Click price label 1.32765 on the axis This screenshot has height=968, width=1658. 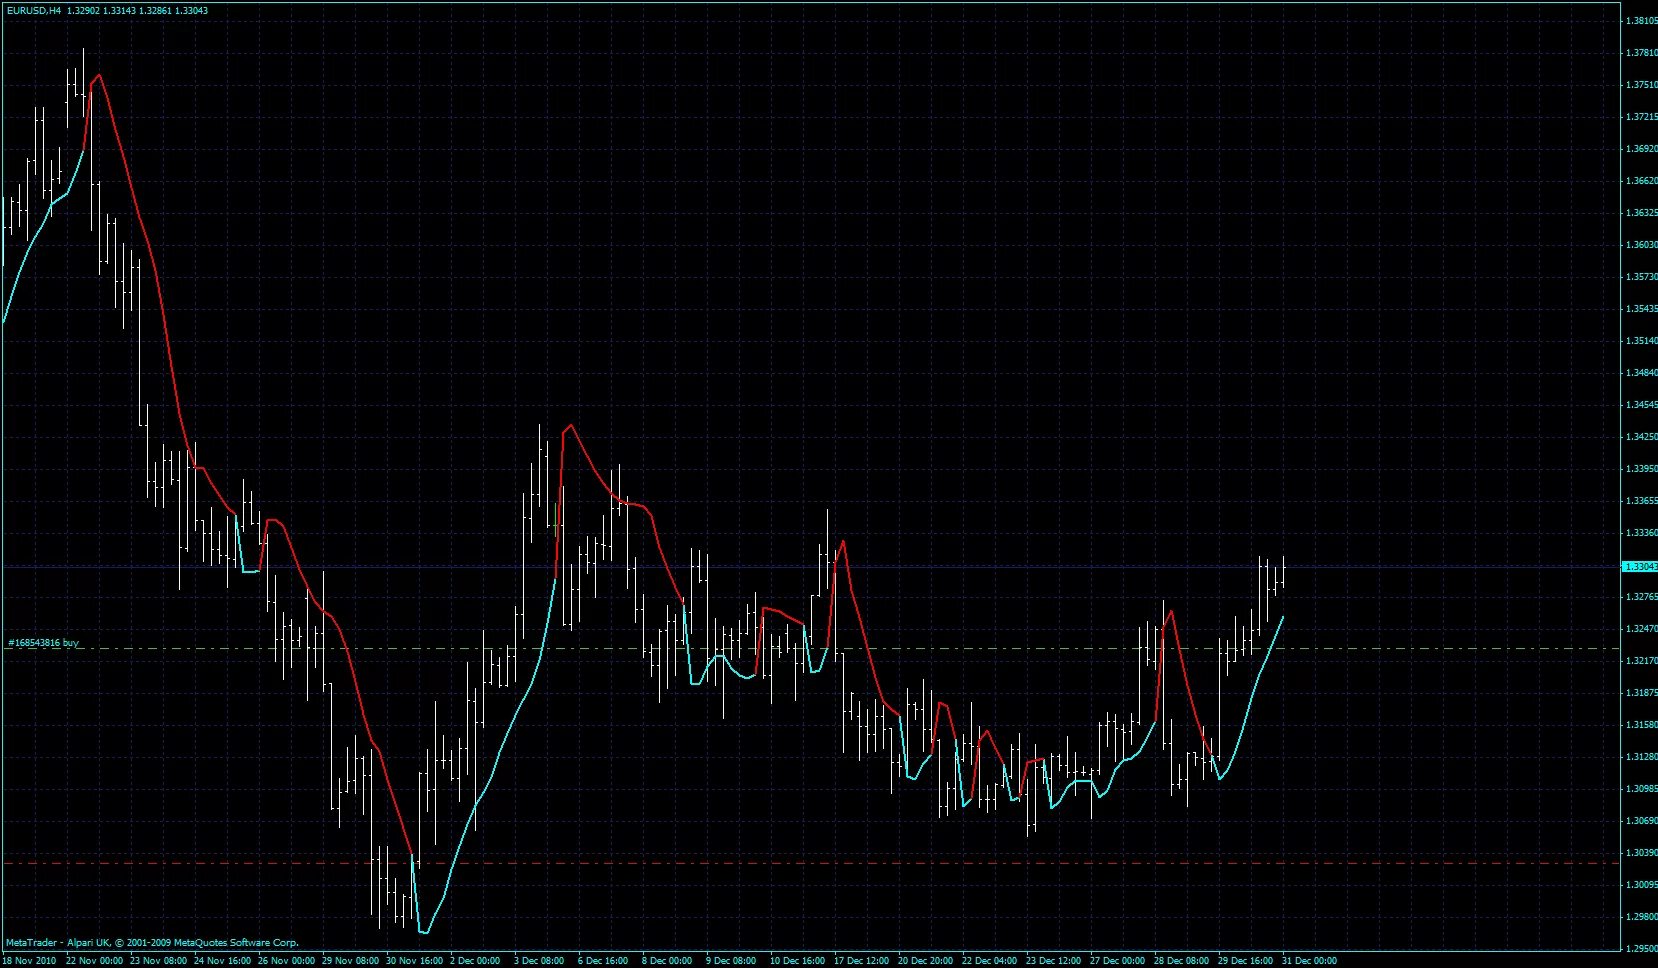1641,597
